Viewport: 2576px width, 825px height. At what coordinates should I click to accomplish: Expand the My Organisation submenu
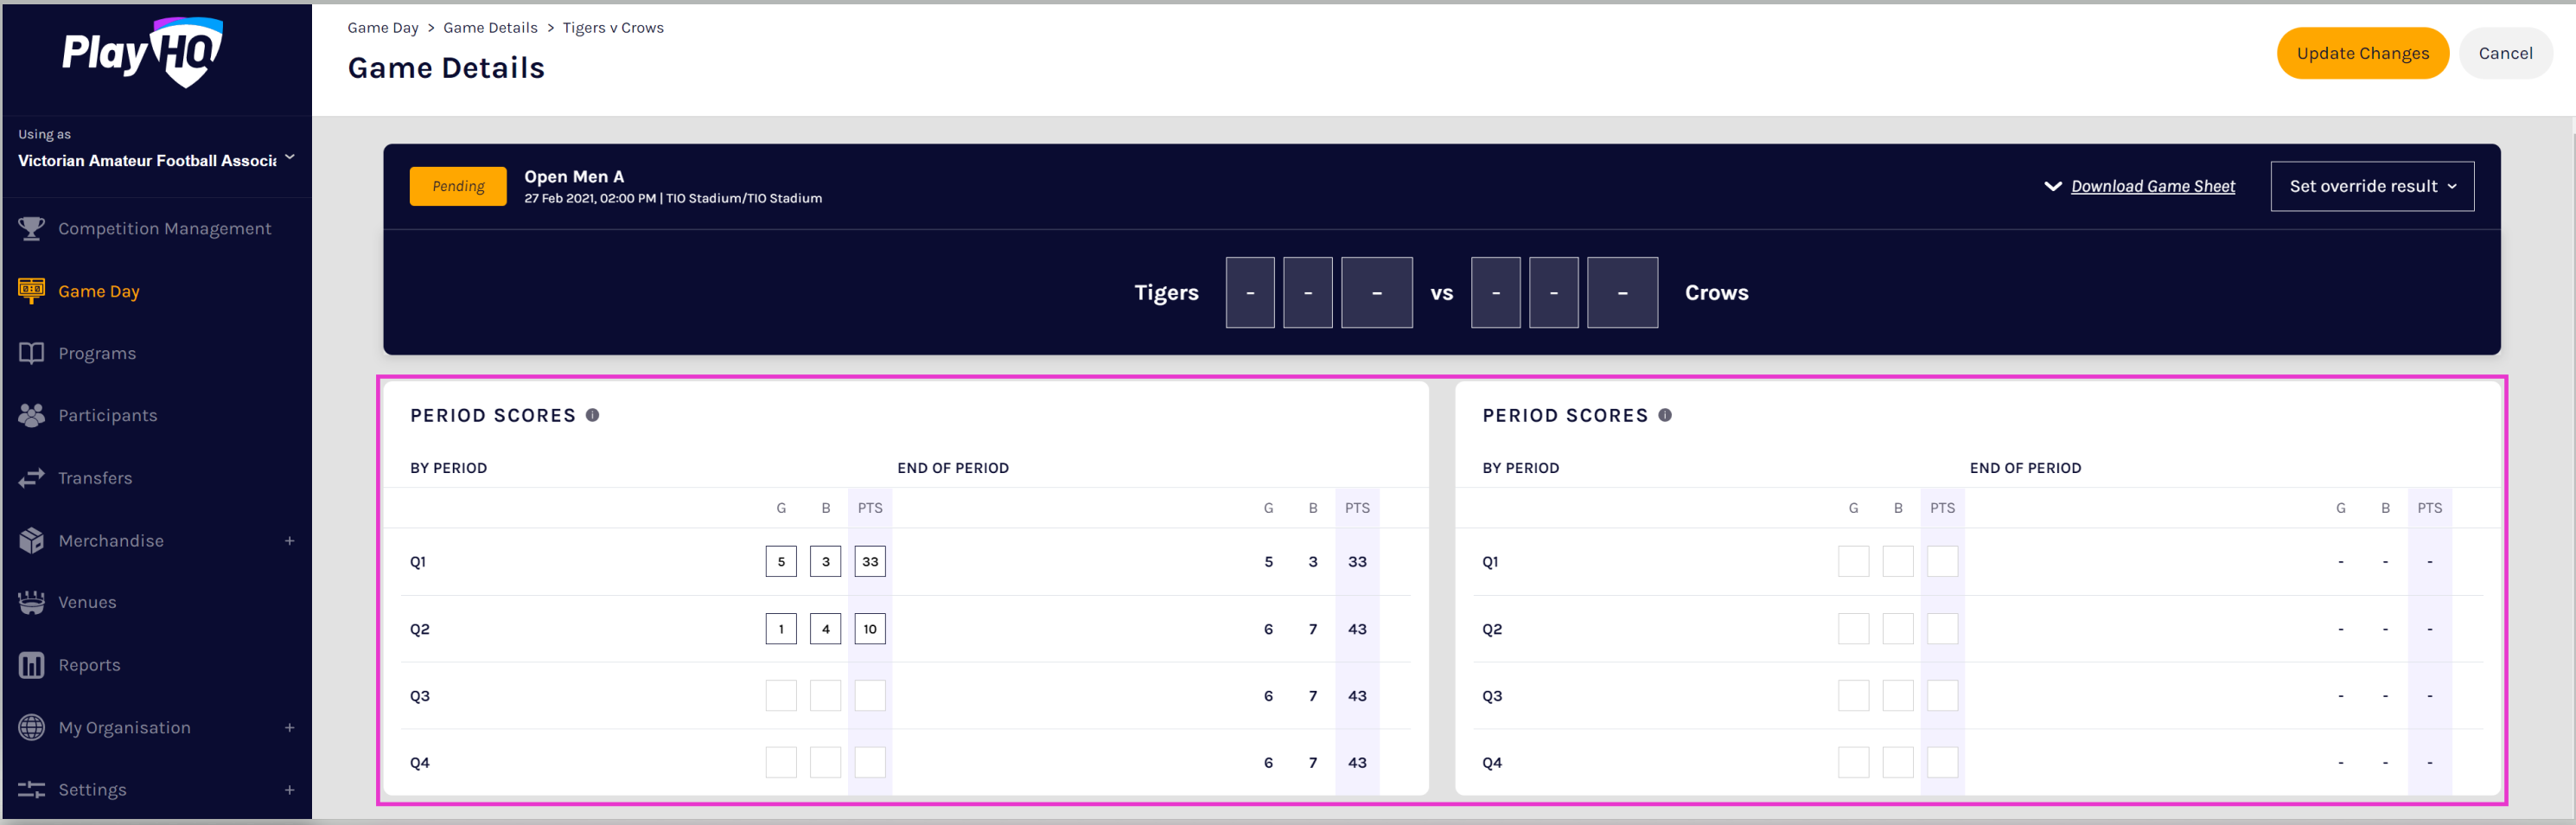[x=289, y=728]
